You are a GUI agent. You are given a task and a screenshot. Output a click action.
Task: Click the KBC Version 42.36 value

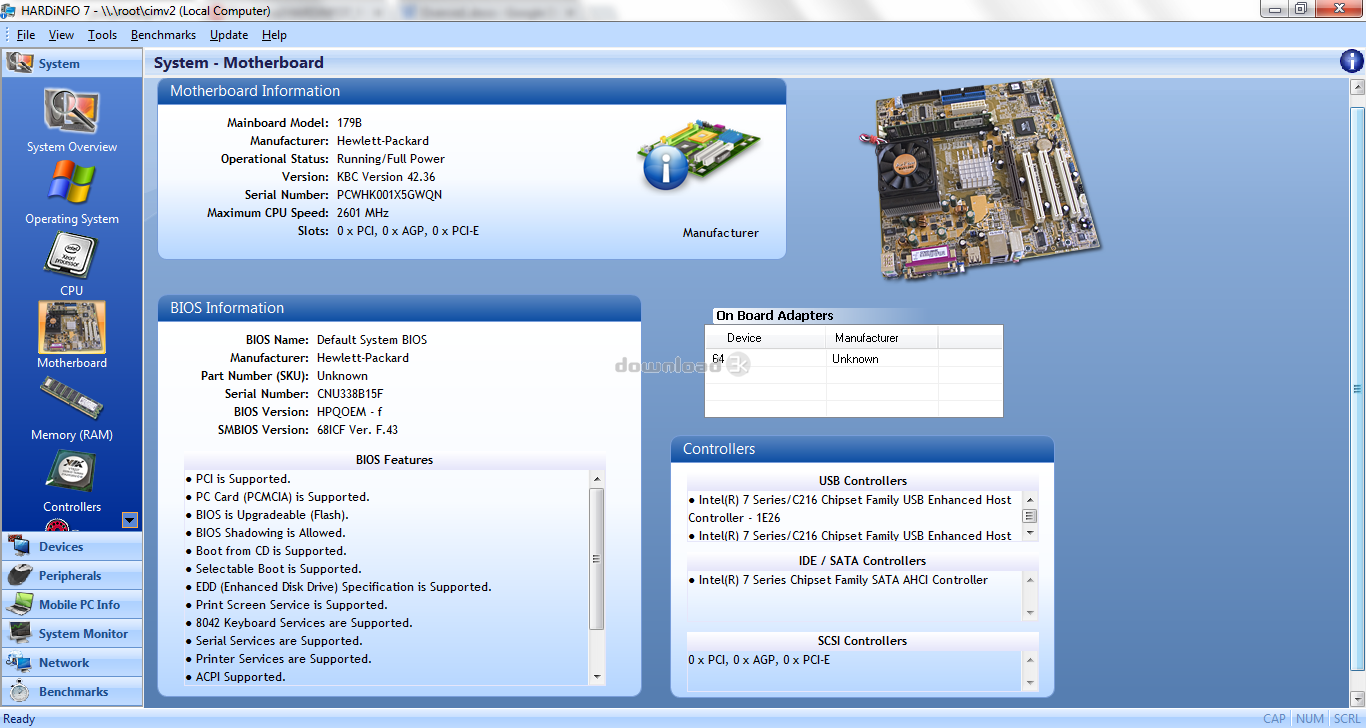(x=386, y=177)
